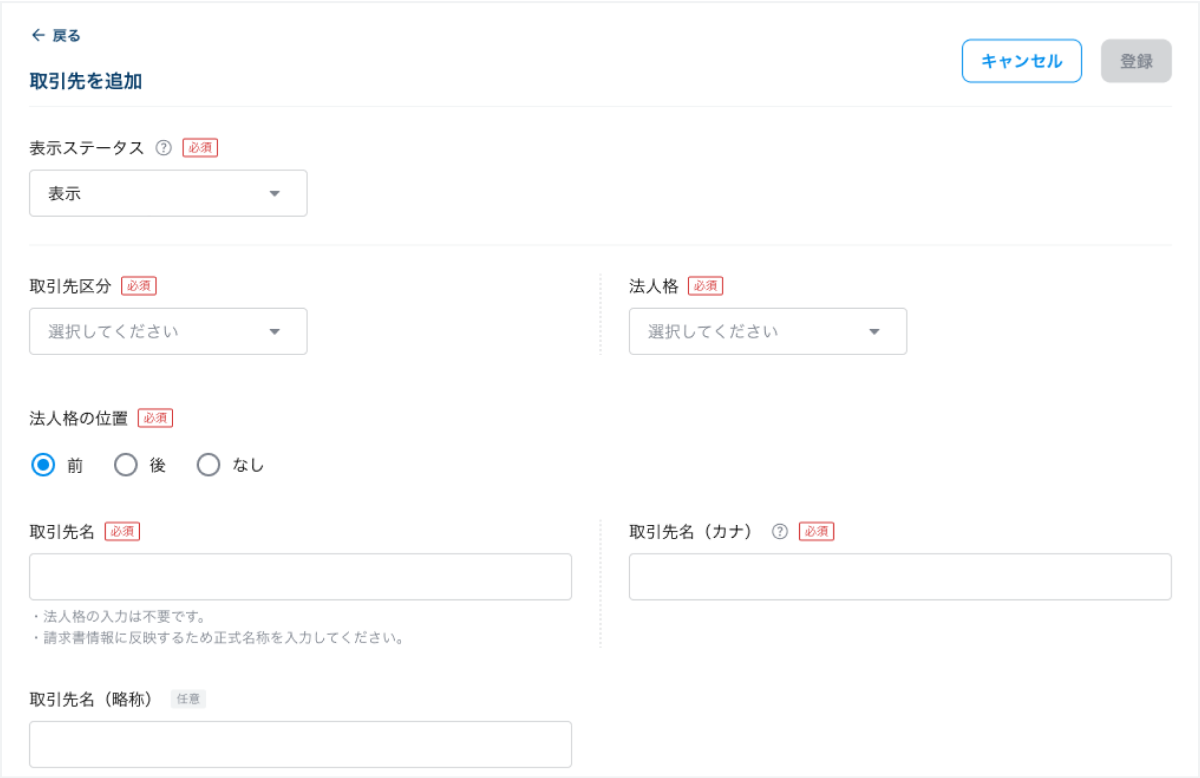
Task: Click the 取引先を追加 page heading
Action: [86, 82]
